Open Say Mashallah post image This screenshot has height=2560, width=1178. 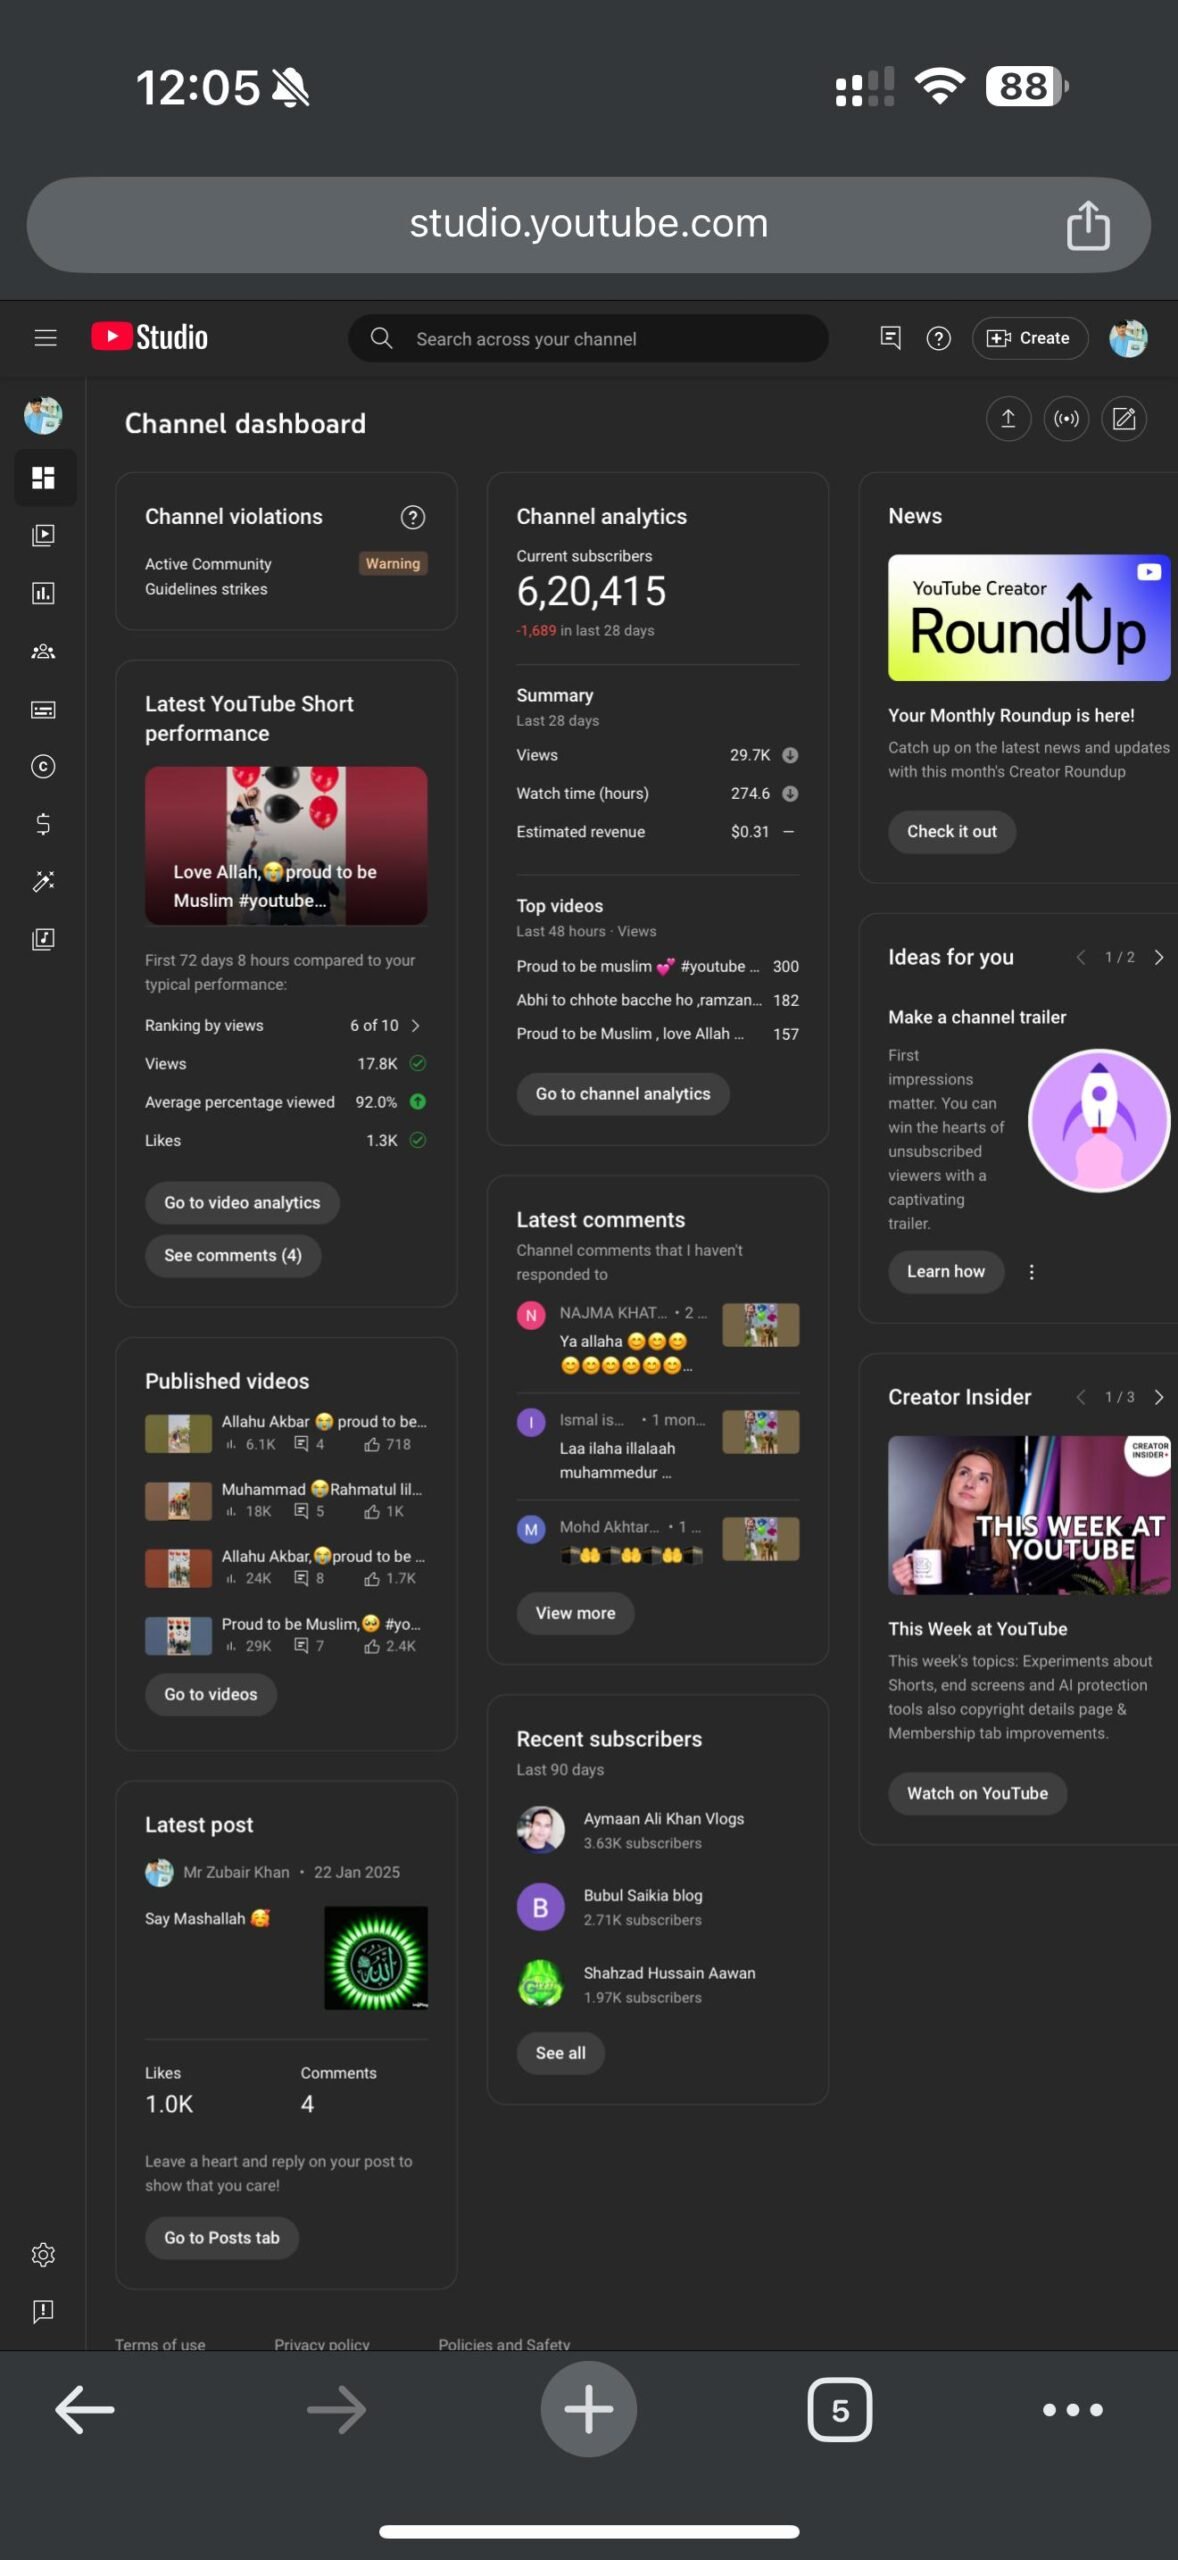coord(376,1958)
